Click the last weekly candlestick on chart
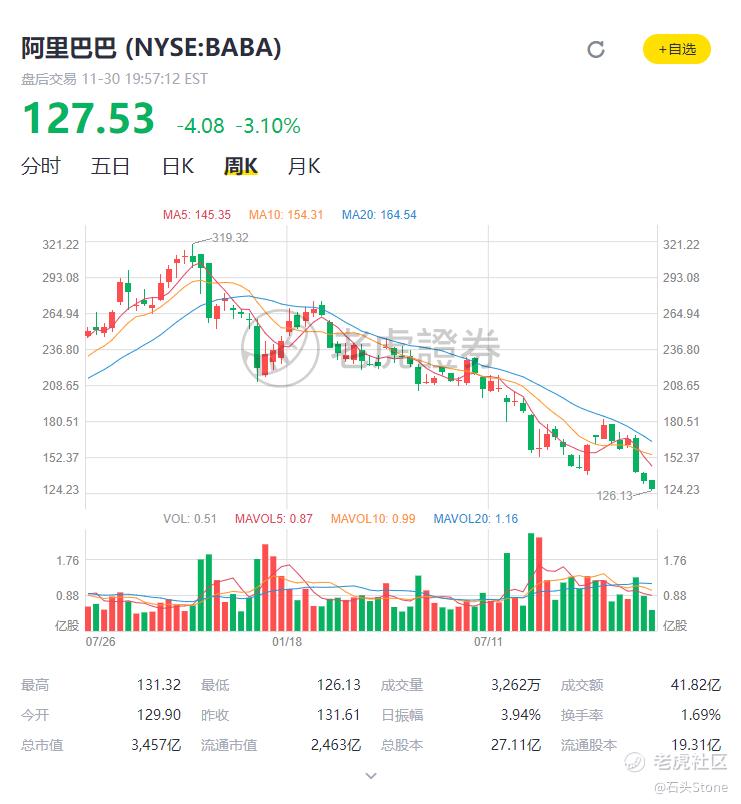The height and width of the screenshot is (804, 741). coord(652,485)
